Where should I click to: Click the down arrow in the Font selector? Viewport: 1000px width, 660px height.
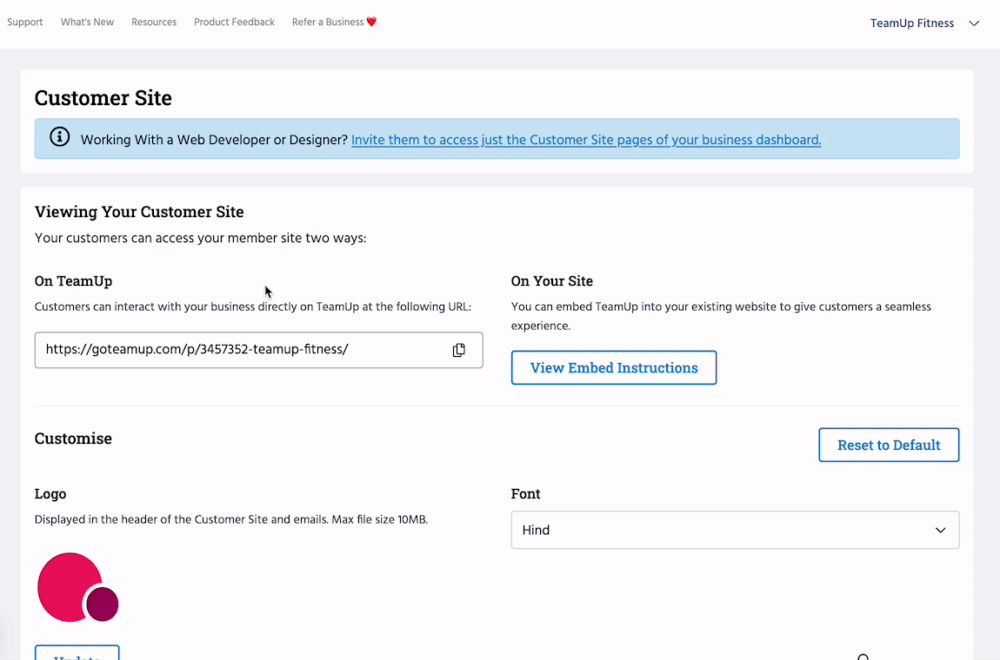click(x=940, y=530)
